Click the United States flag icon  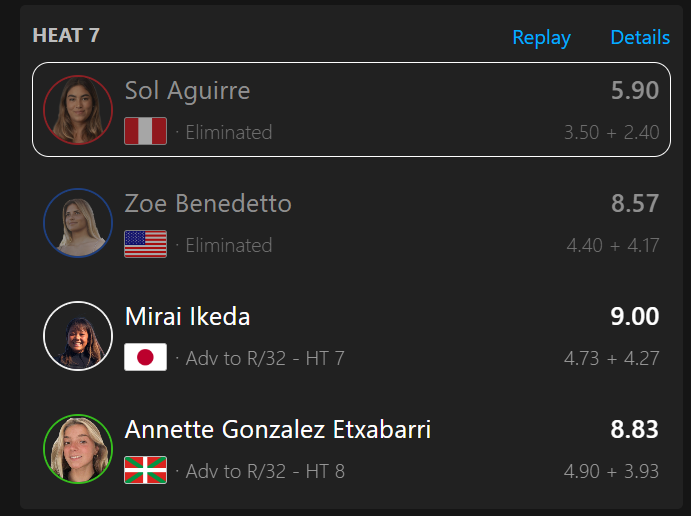point(145,244)
